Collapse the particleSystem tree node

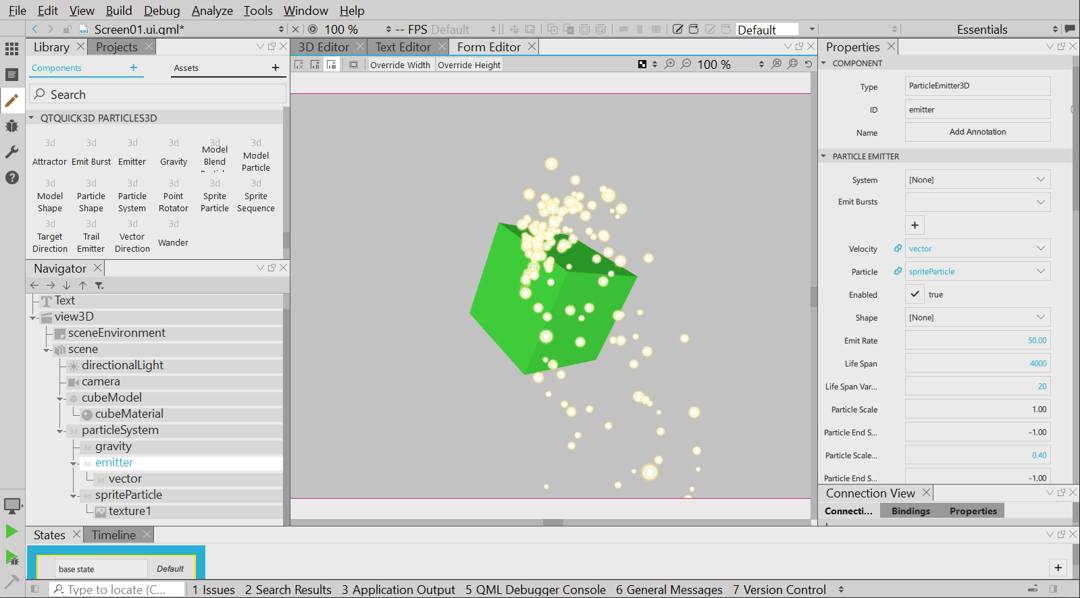(61, 431)
